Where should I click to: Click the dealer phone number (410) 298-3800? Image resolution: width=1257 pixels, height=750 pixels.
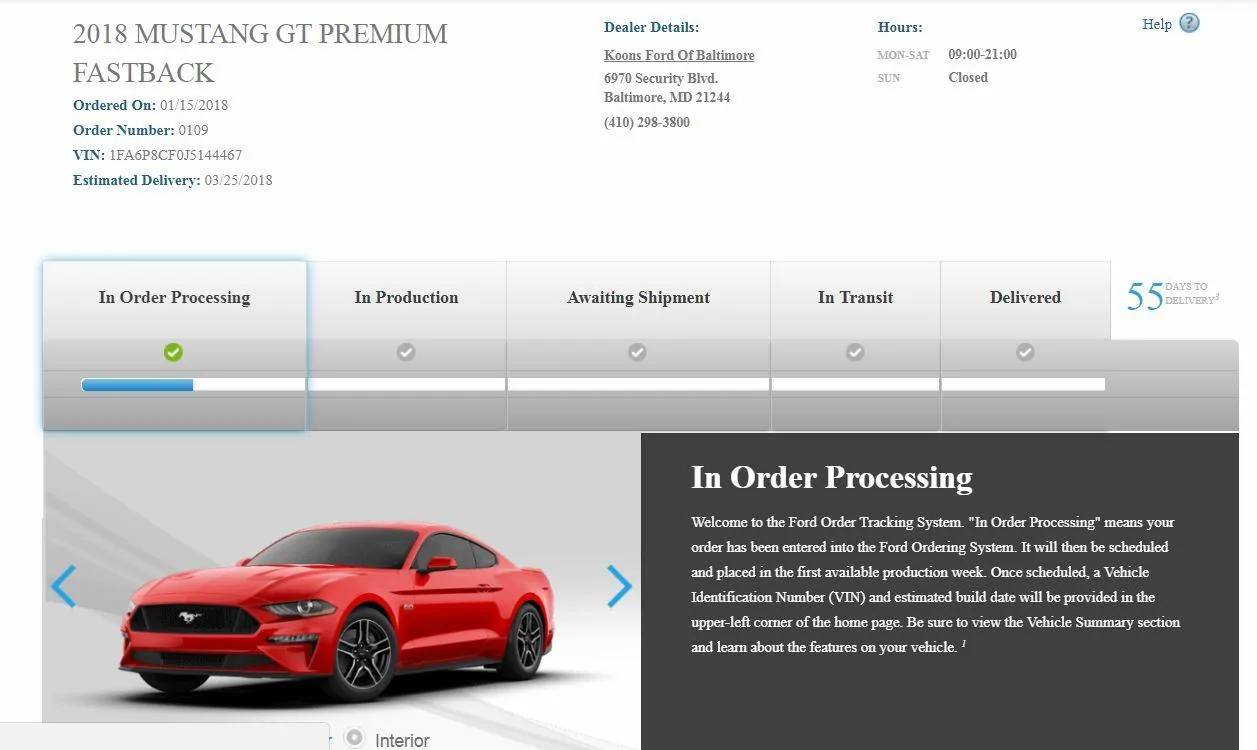[x=647, y=122]
